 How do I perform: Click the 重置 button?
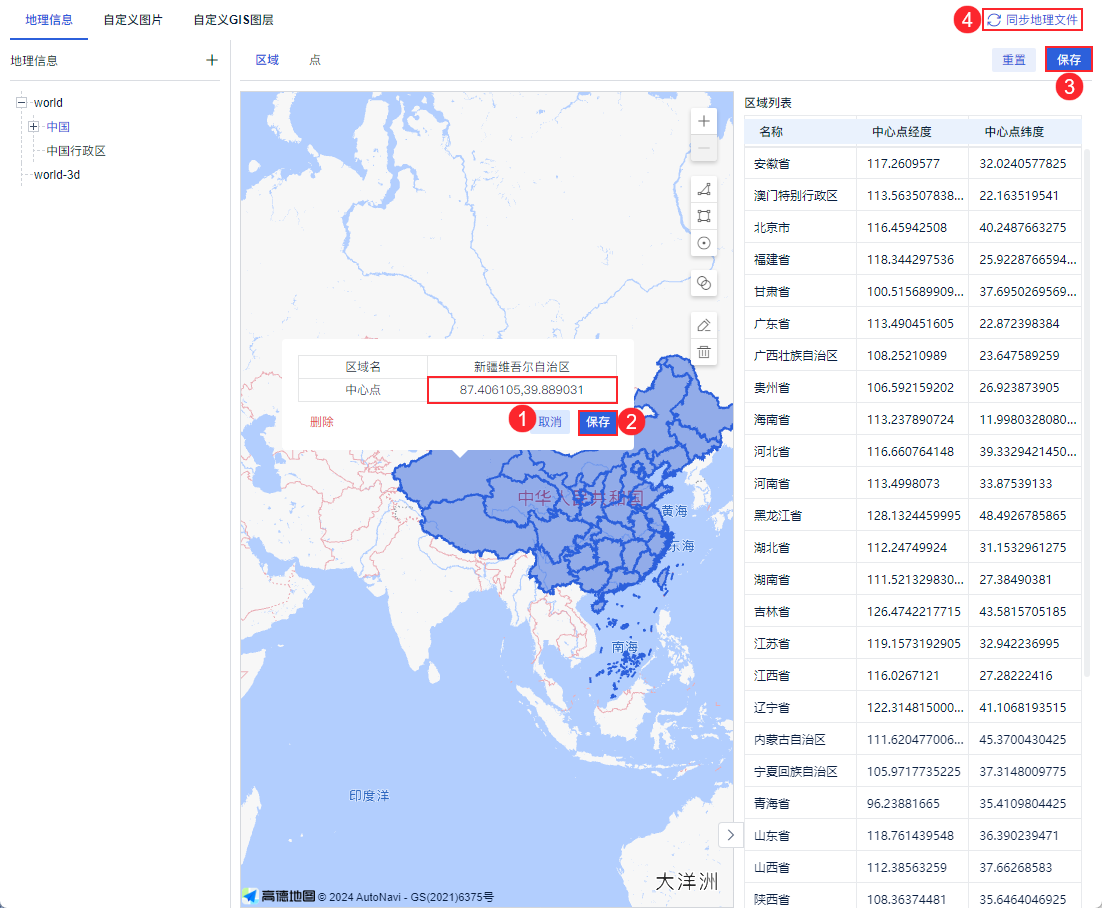(x=1013, y=60)
